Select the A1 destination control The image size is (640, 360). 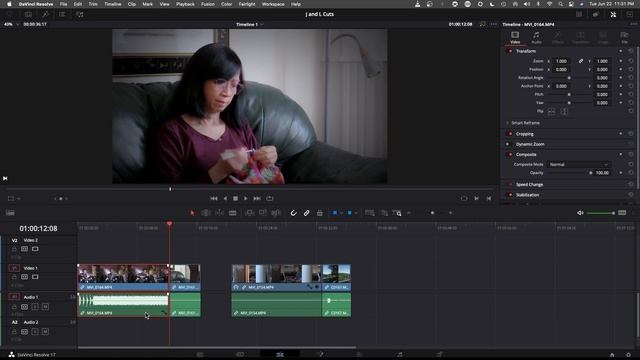pyautogui.click(x=14, y=297)
